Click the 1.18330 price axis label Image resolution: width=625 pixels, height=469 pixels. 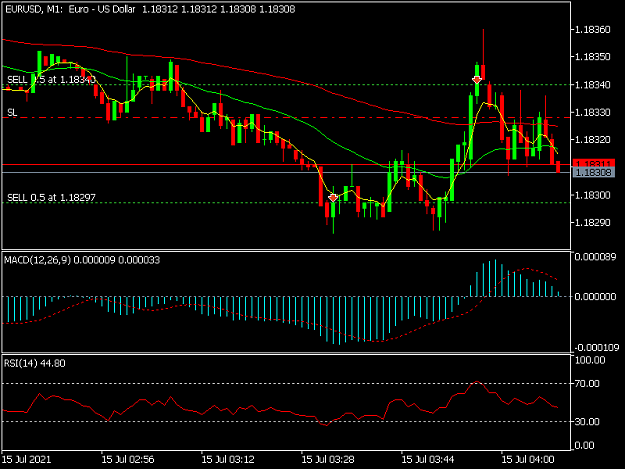point(593,113)
